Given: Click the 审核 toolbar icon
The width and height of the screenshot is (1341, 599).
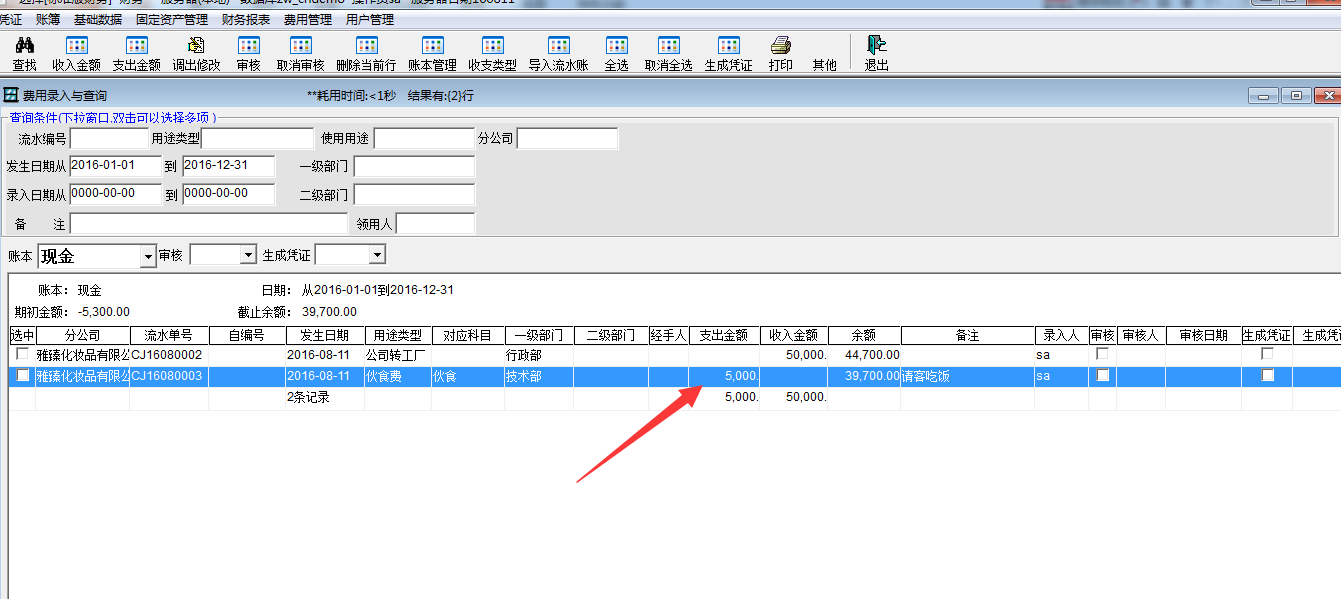Looking at the screenshot, I should [x=248, y=47].
